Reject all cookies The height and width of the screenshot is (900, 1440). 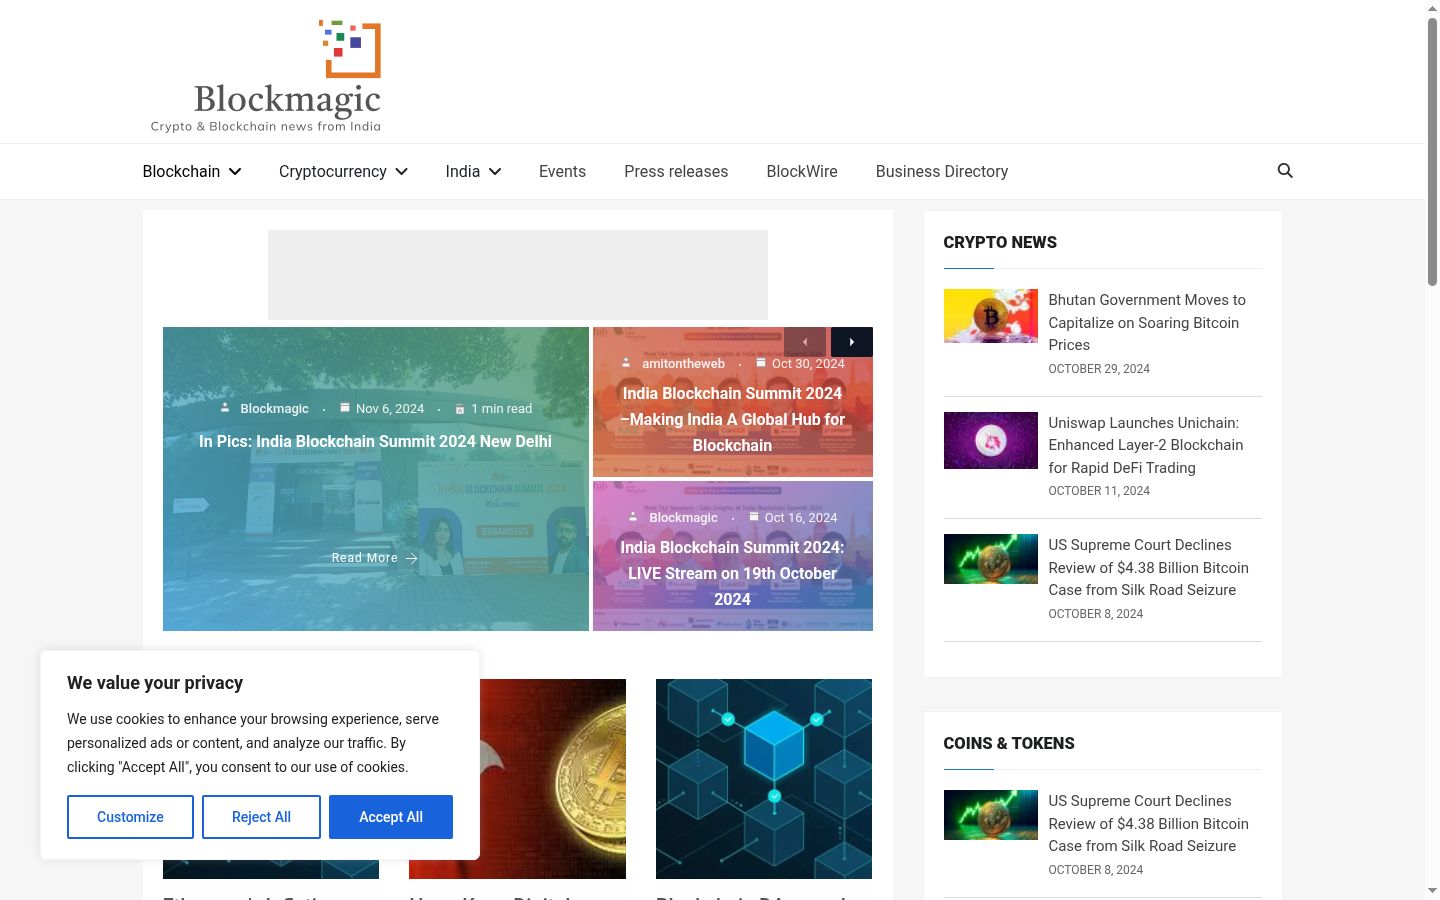pyautogui.click(x=261, y=817)
